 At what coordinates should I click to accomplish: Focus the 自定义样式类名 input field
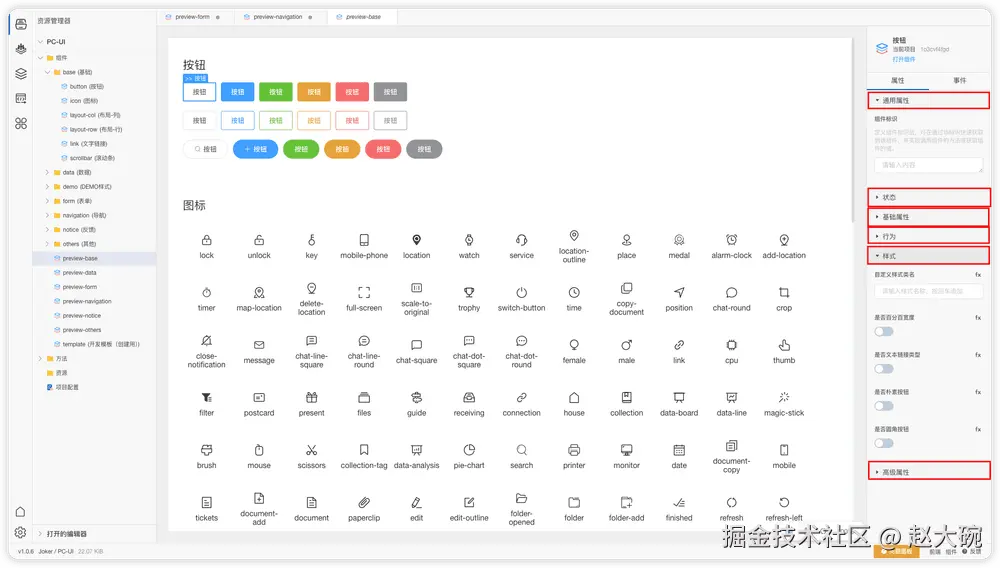(929, 291)
